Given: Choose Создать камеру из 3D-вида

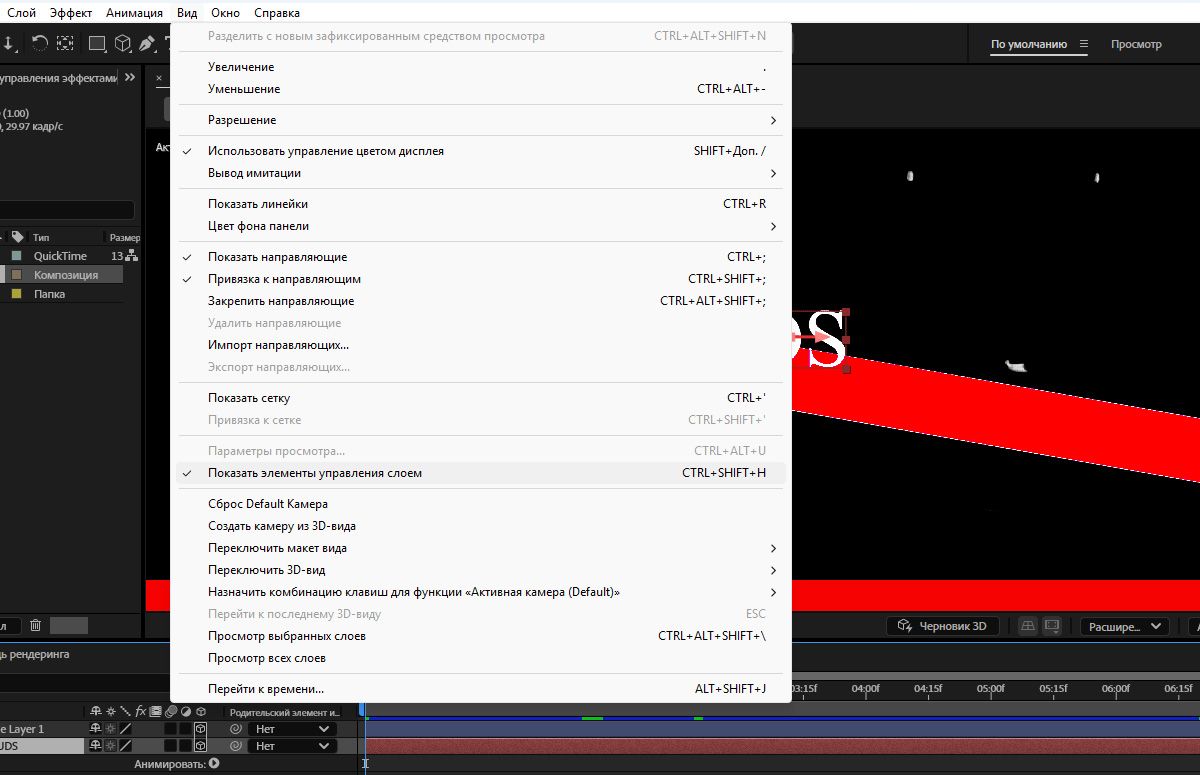Looking at the screenshot, I should 480,526.
